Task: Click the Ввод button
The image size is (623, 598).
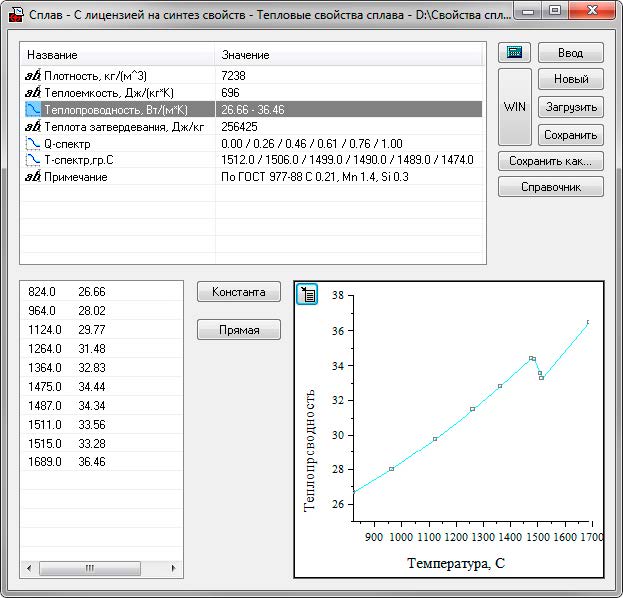Action: click(x=570, y=53)
